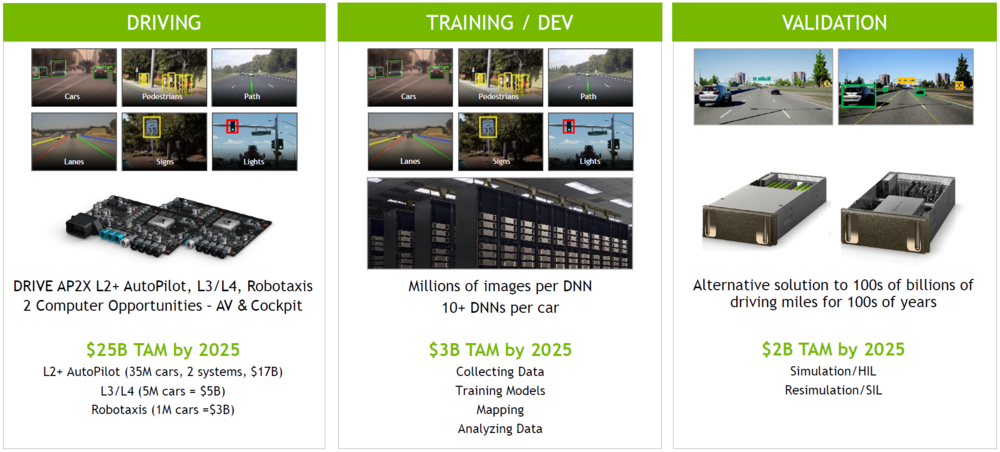Click the Lanes thumbnail in DRIVING panel
Viewport: 1000px width, 452px height.
click(74, 142)
